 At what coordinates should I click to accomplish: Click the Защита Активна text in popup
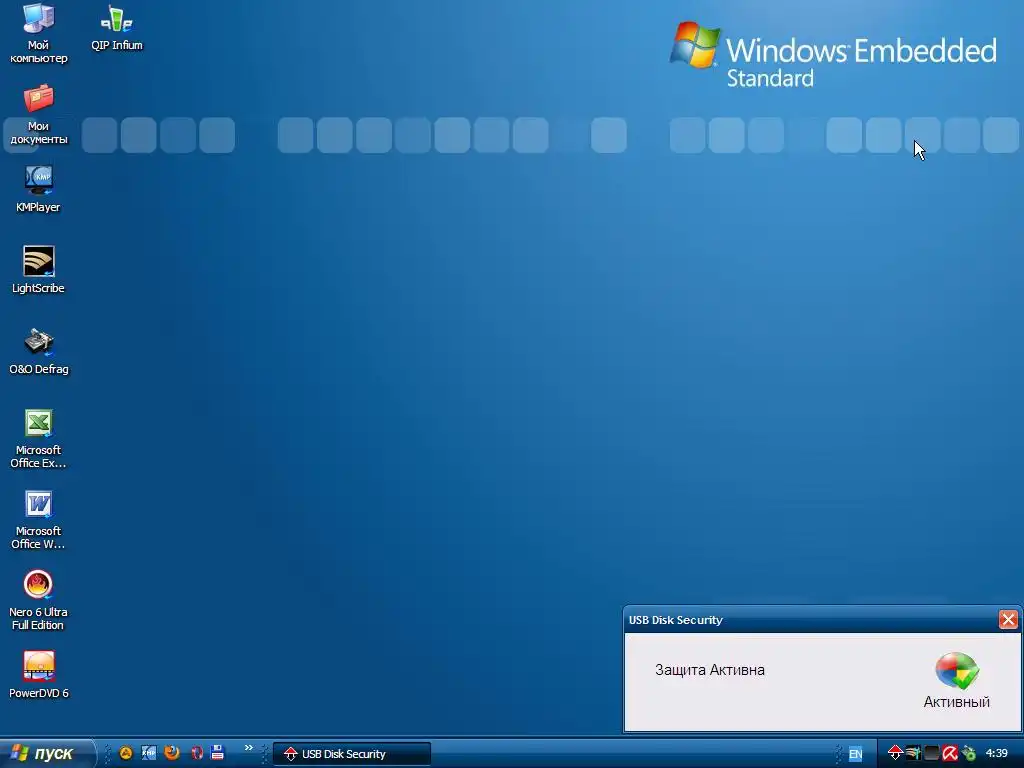[x=710, y=670]
